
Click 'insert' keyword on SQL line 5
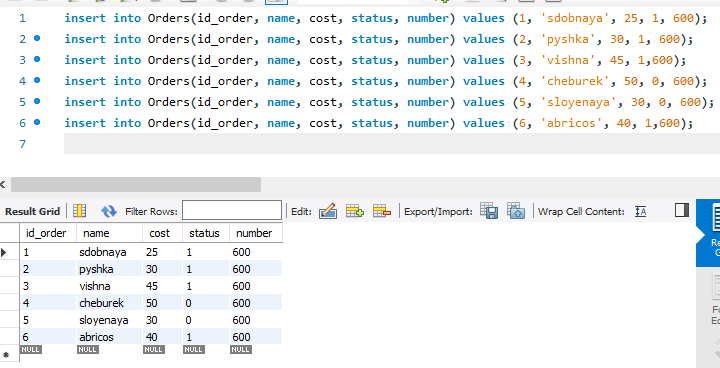[x=85, y=102]
